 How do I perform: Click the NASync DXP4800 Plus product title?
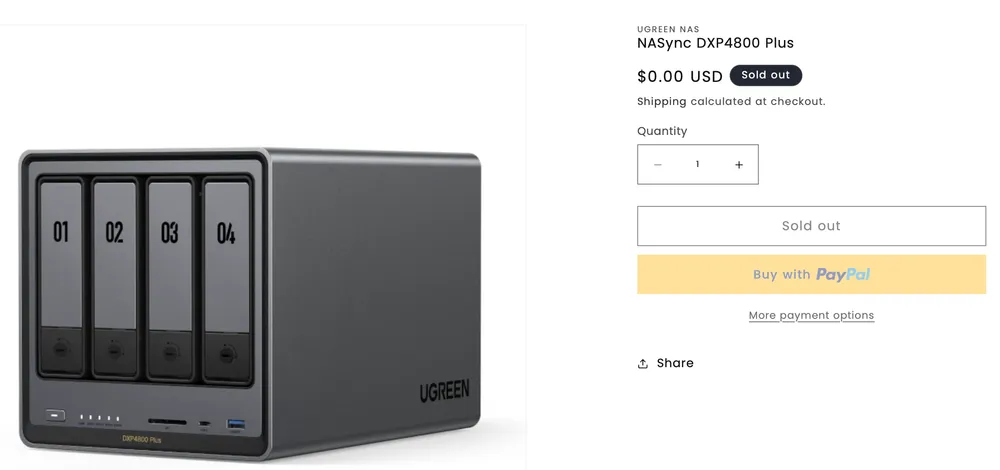coord(715,43)
